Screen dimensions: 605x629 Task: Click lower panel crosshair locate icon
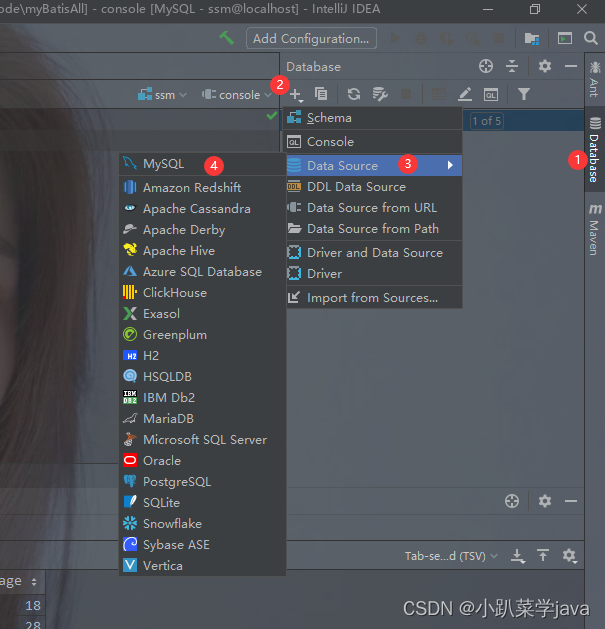[x=512, y=501]
